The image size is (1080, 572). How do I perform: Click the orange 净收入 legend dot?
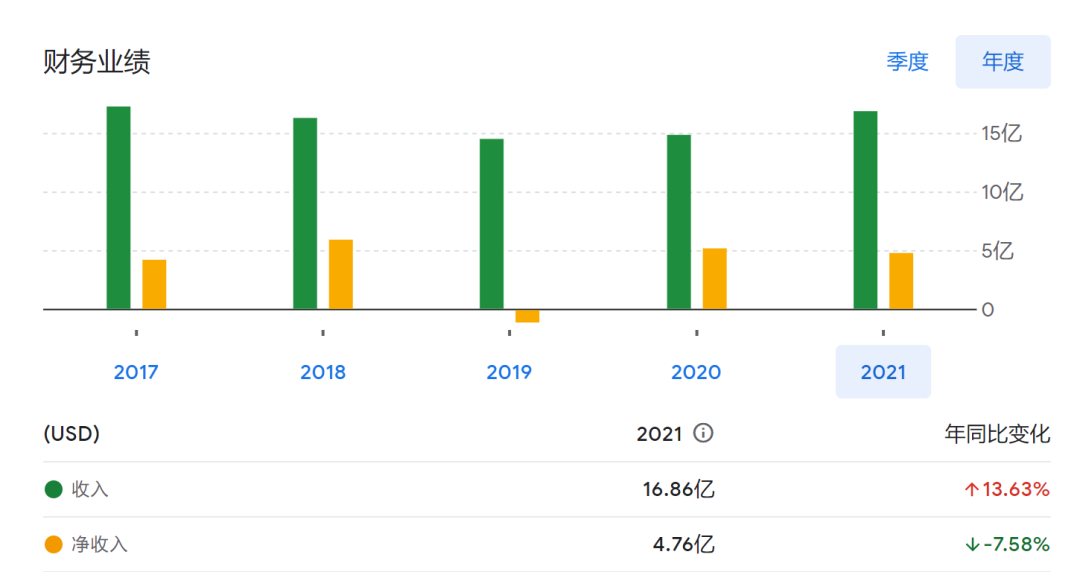(54, 544)
